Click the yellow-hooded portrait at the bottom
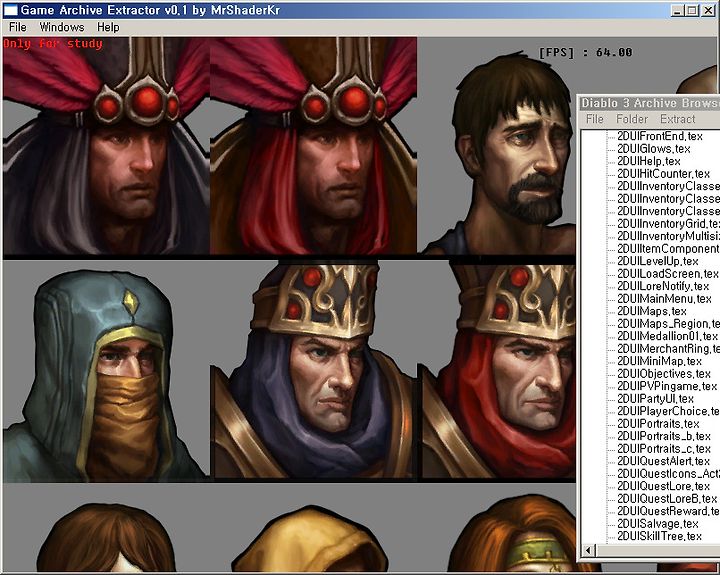The height and width of the screenshot is (575, 720). tap(309, 540)
